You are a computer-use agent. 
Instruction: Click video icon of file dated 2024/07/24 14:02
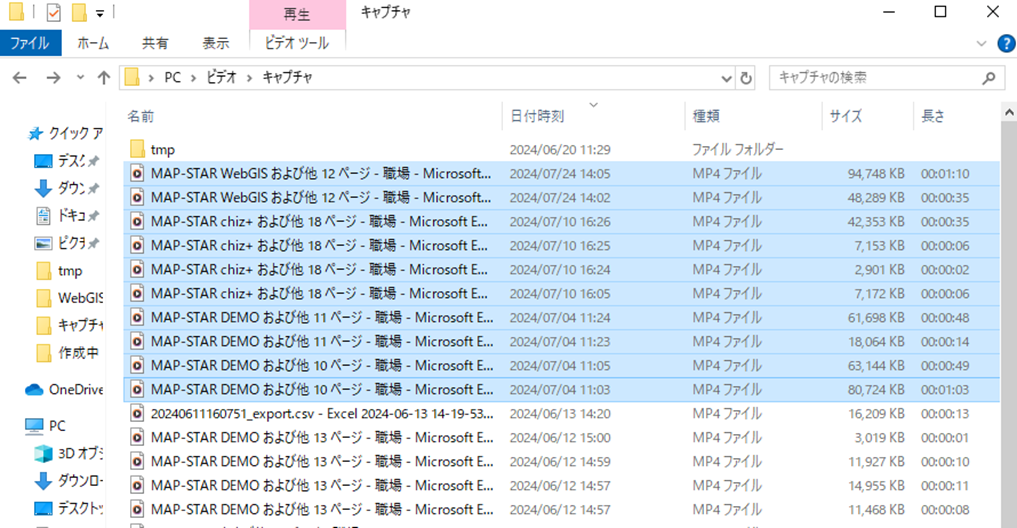[x=137, y=197]
